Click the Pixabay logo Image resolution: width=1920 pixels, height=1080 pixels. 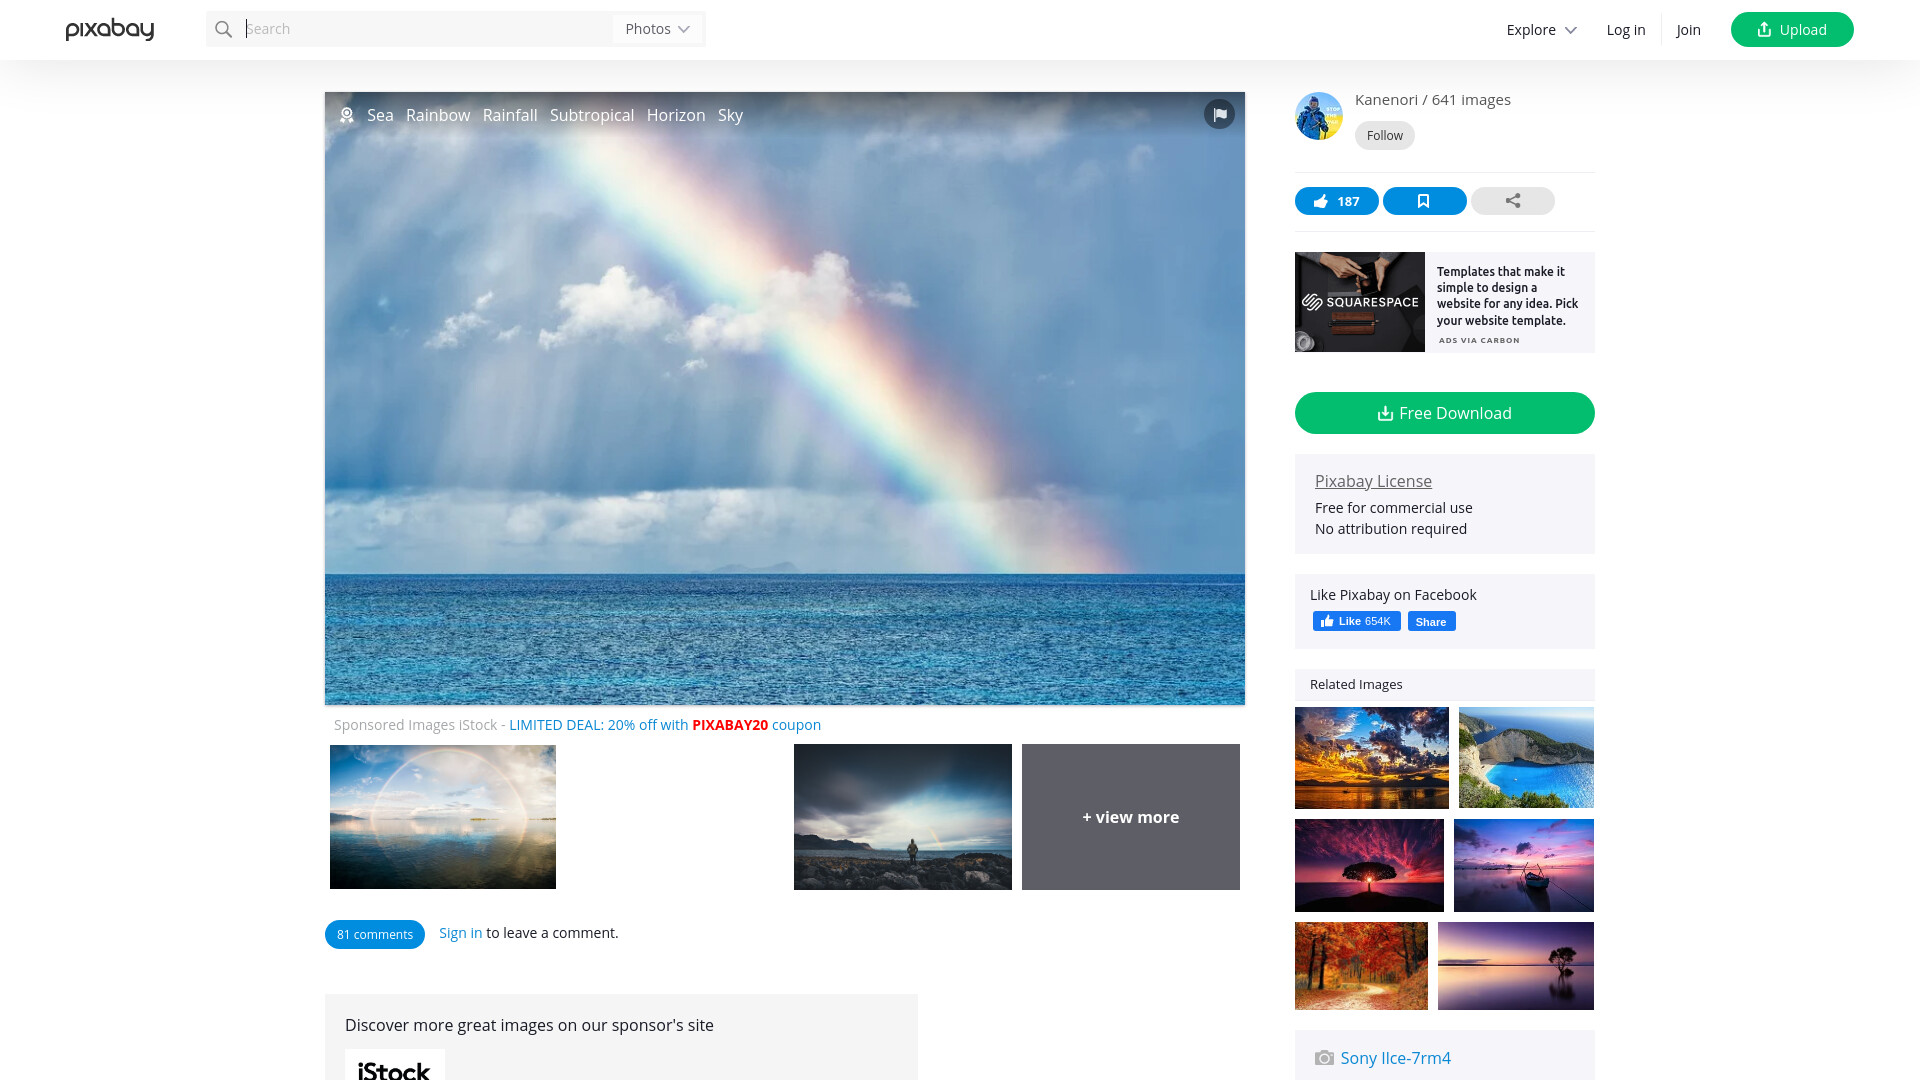tap(110, 29)
